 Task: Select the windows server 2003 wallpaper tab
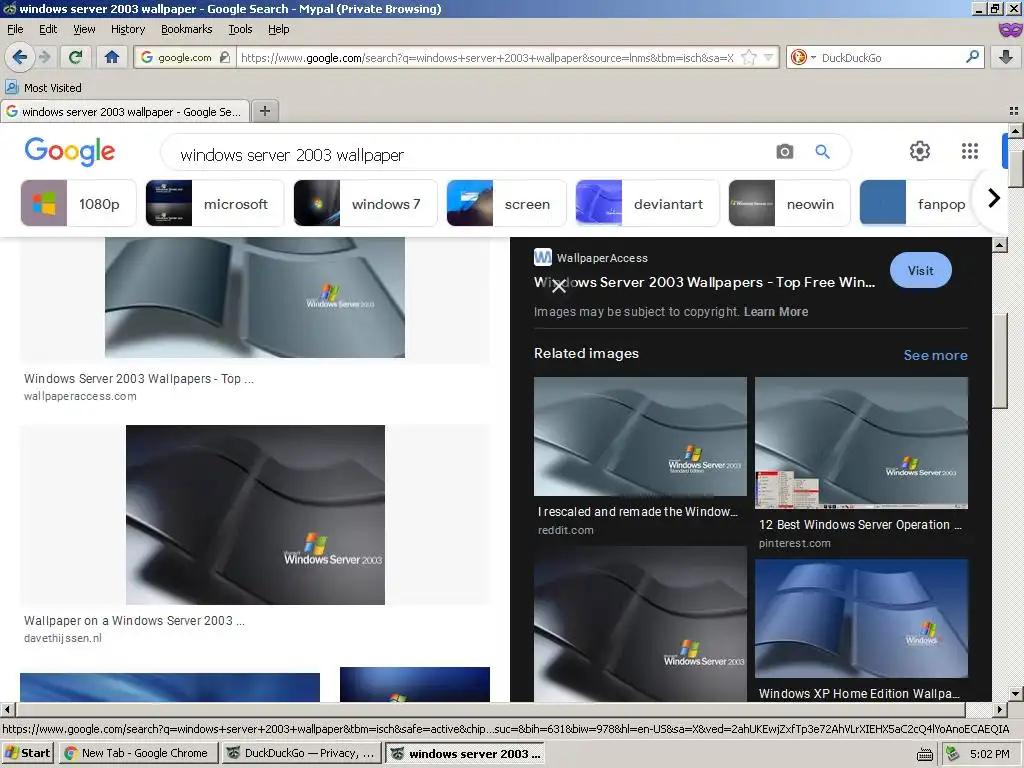(125, 112)
